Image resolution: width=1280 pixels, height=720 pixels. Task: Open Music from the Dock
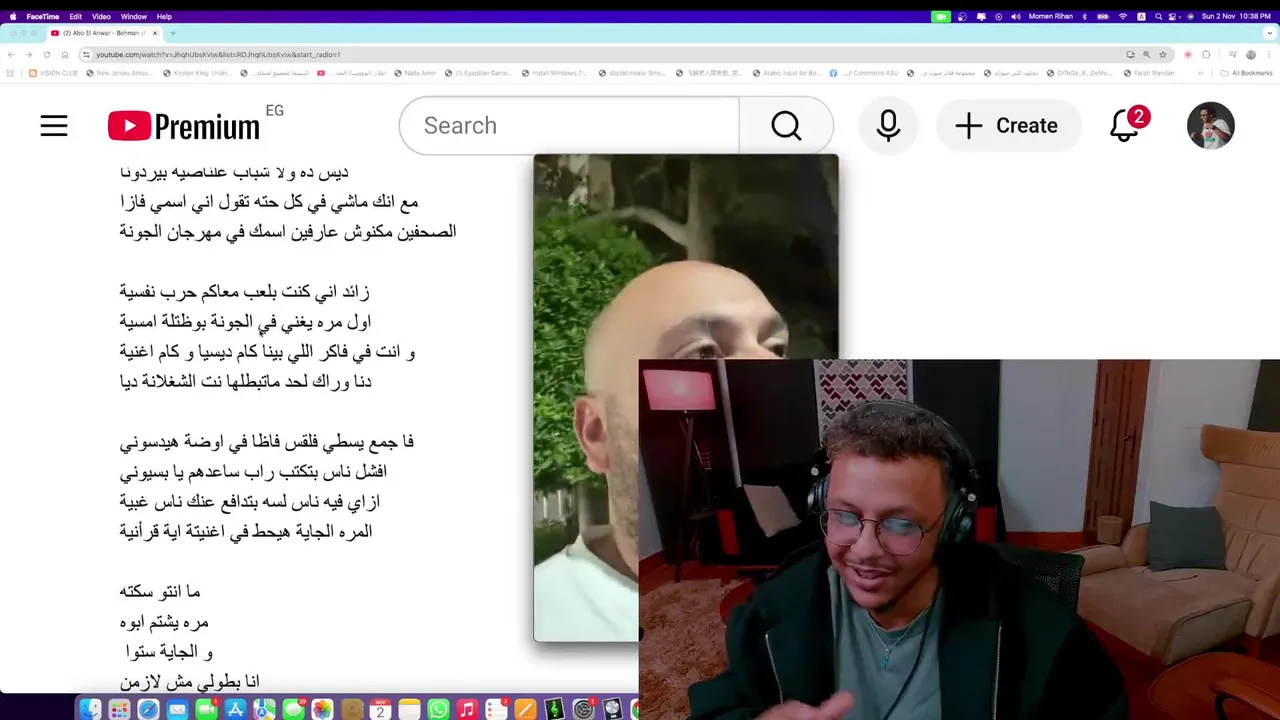pyautogui.click(x=467, y=709)
